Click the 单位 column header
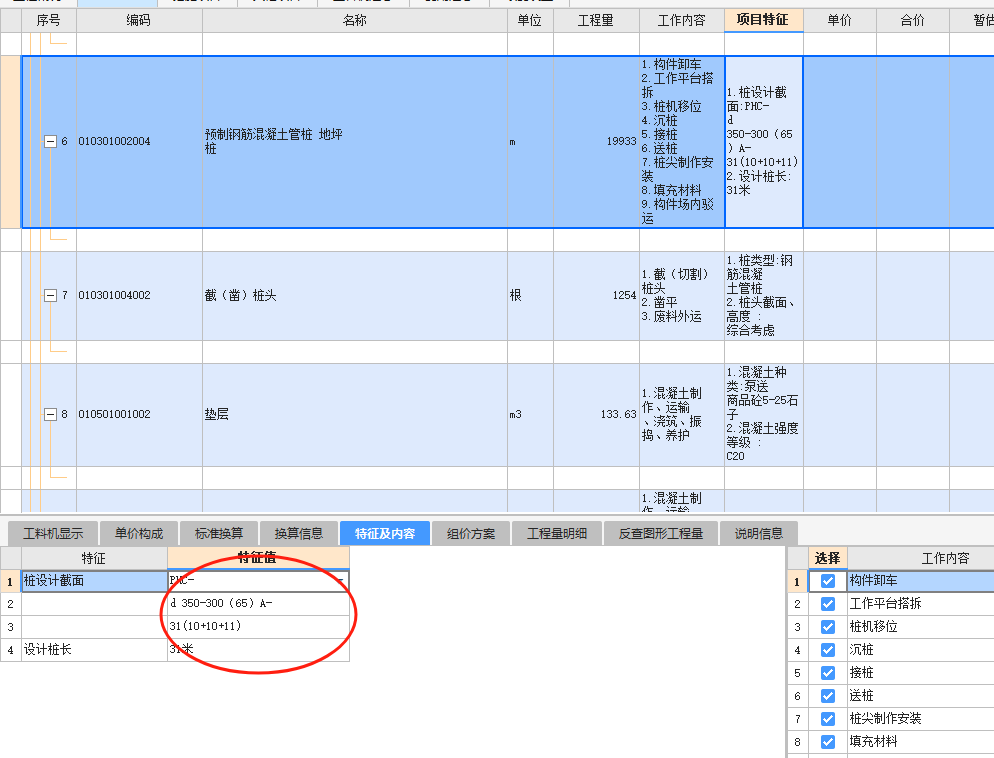The image size is (994, 758). (530, 20)
